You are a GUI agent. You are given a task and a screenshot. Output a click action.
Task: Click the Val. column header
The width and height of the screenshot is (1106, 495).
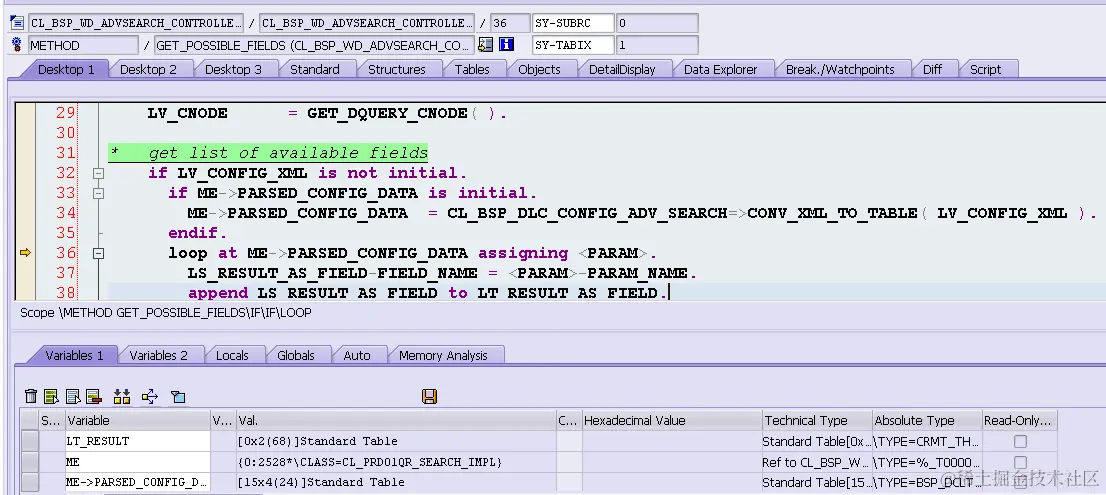point(396,420)
